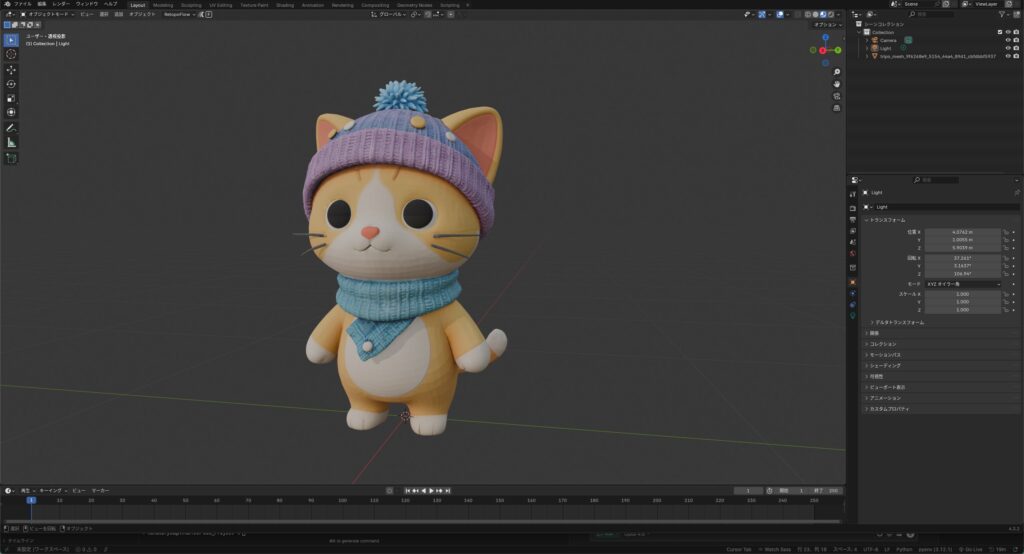Select the Rotate tool in the left toolbar
The height and width of the screenshot is (554, 1024).
pos(11,84)
